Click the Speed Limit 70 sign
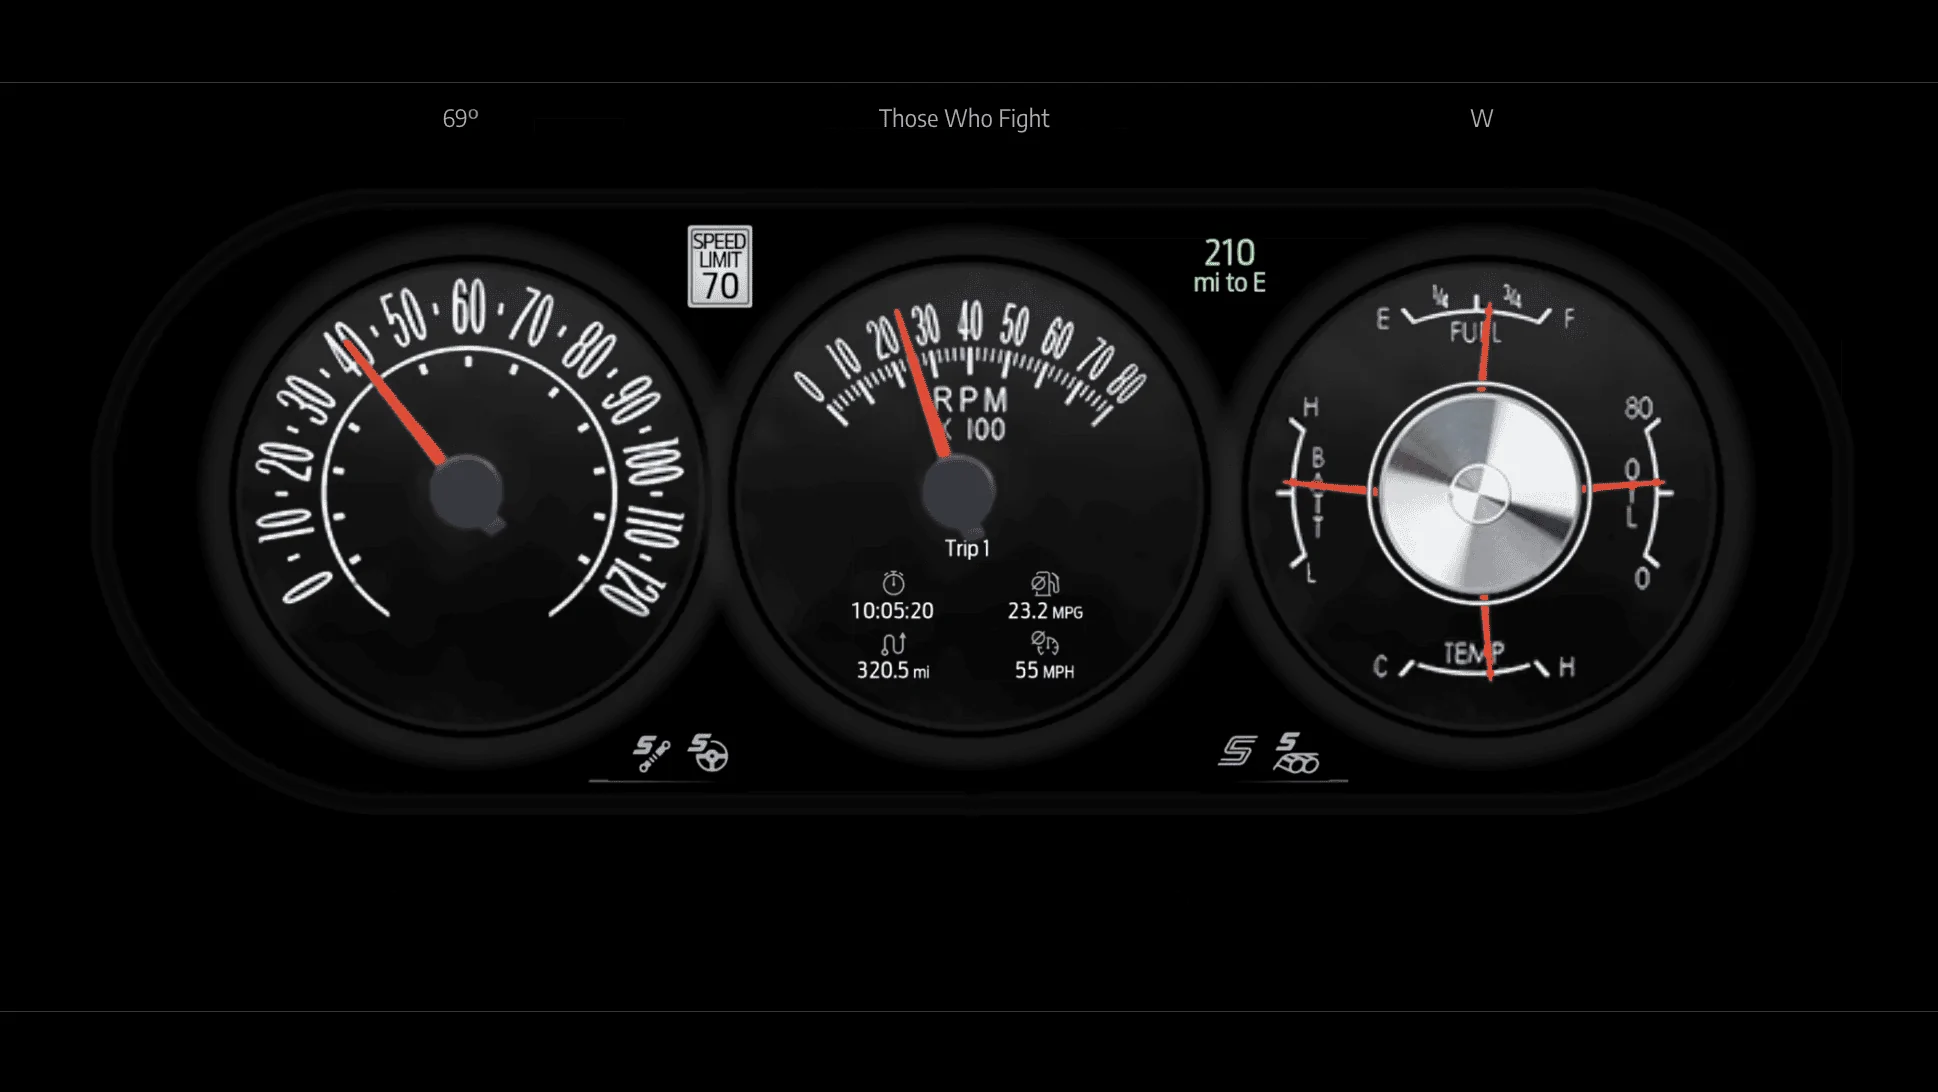Screen dimensions: 1938x1092 (719, 266)
